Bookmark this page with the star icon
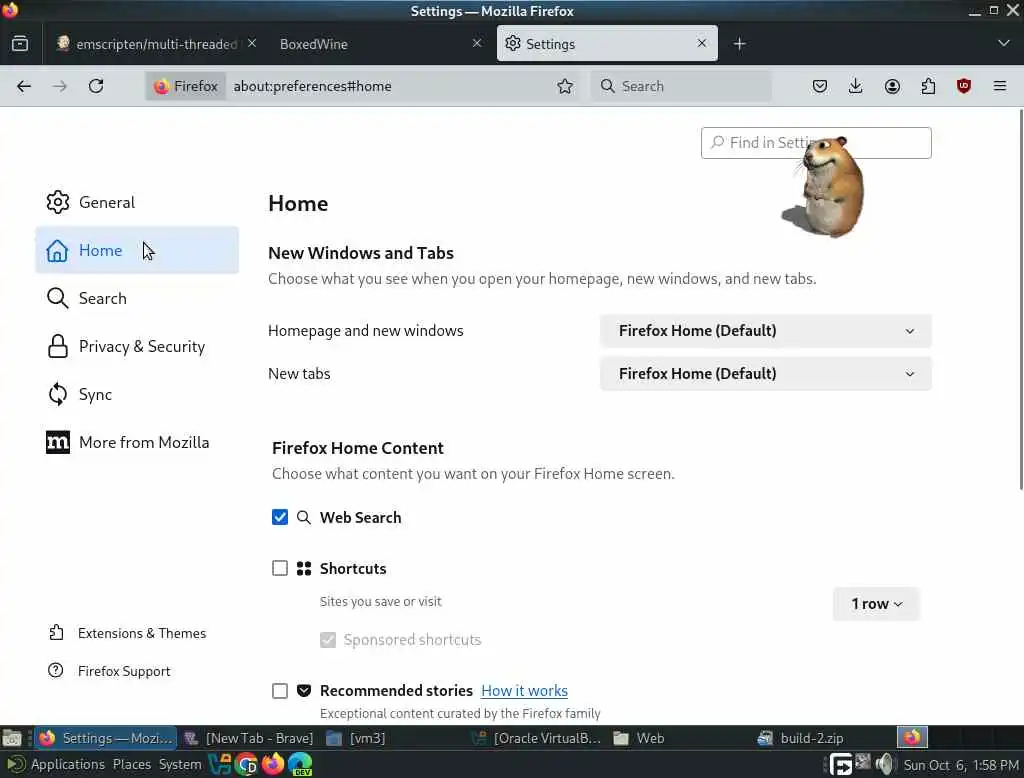The image size is (1024, 778). tap(565, 86)
